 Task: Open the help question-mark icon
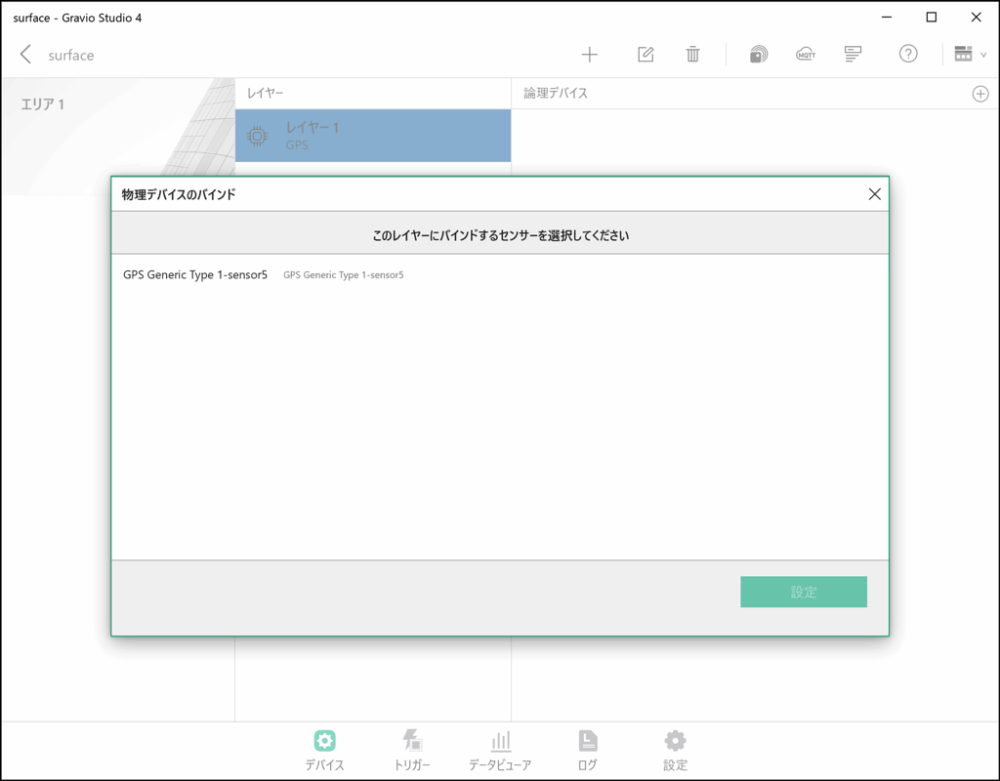pos(908,54)
